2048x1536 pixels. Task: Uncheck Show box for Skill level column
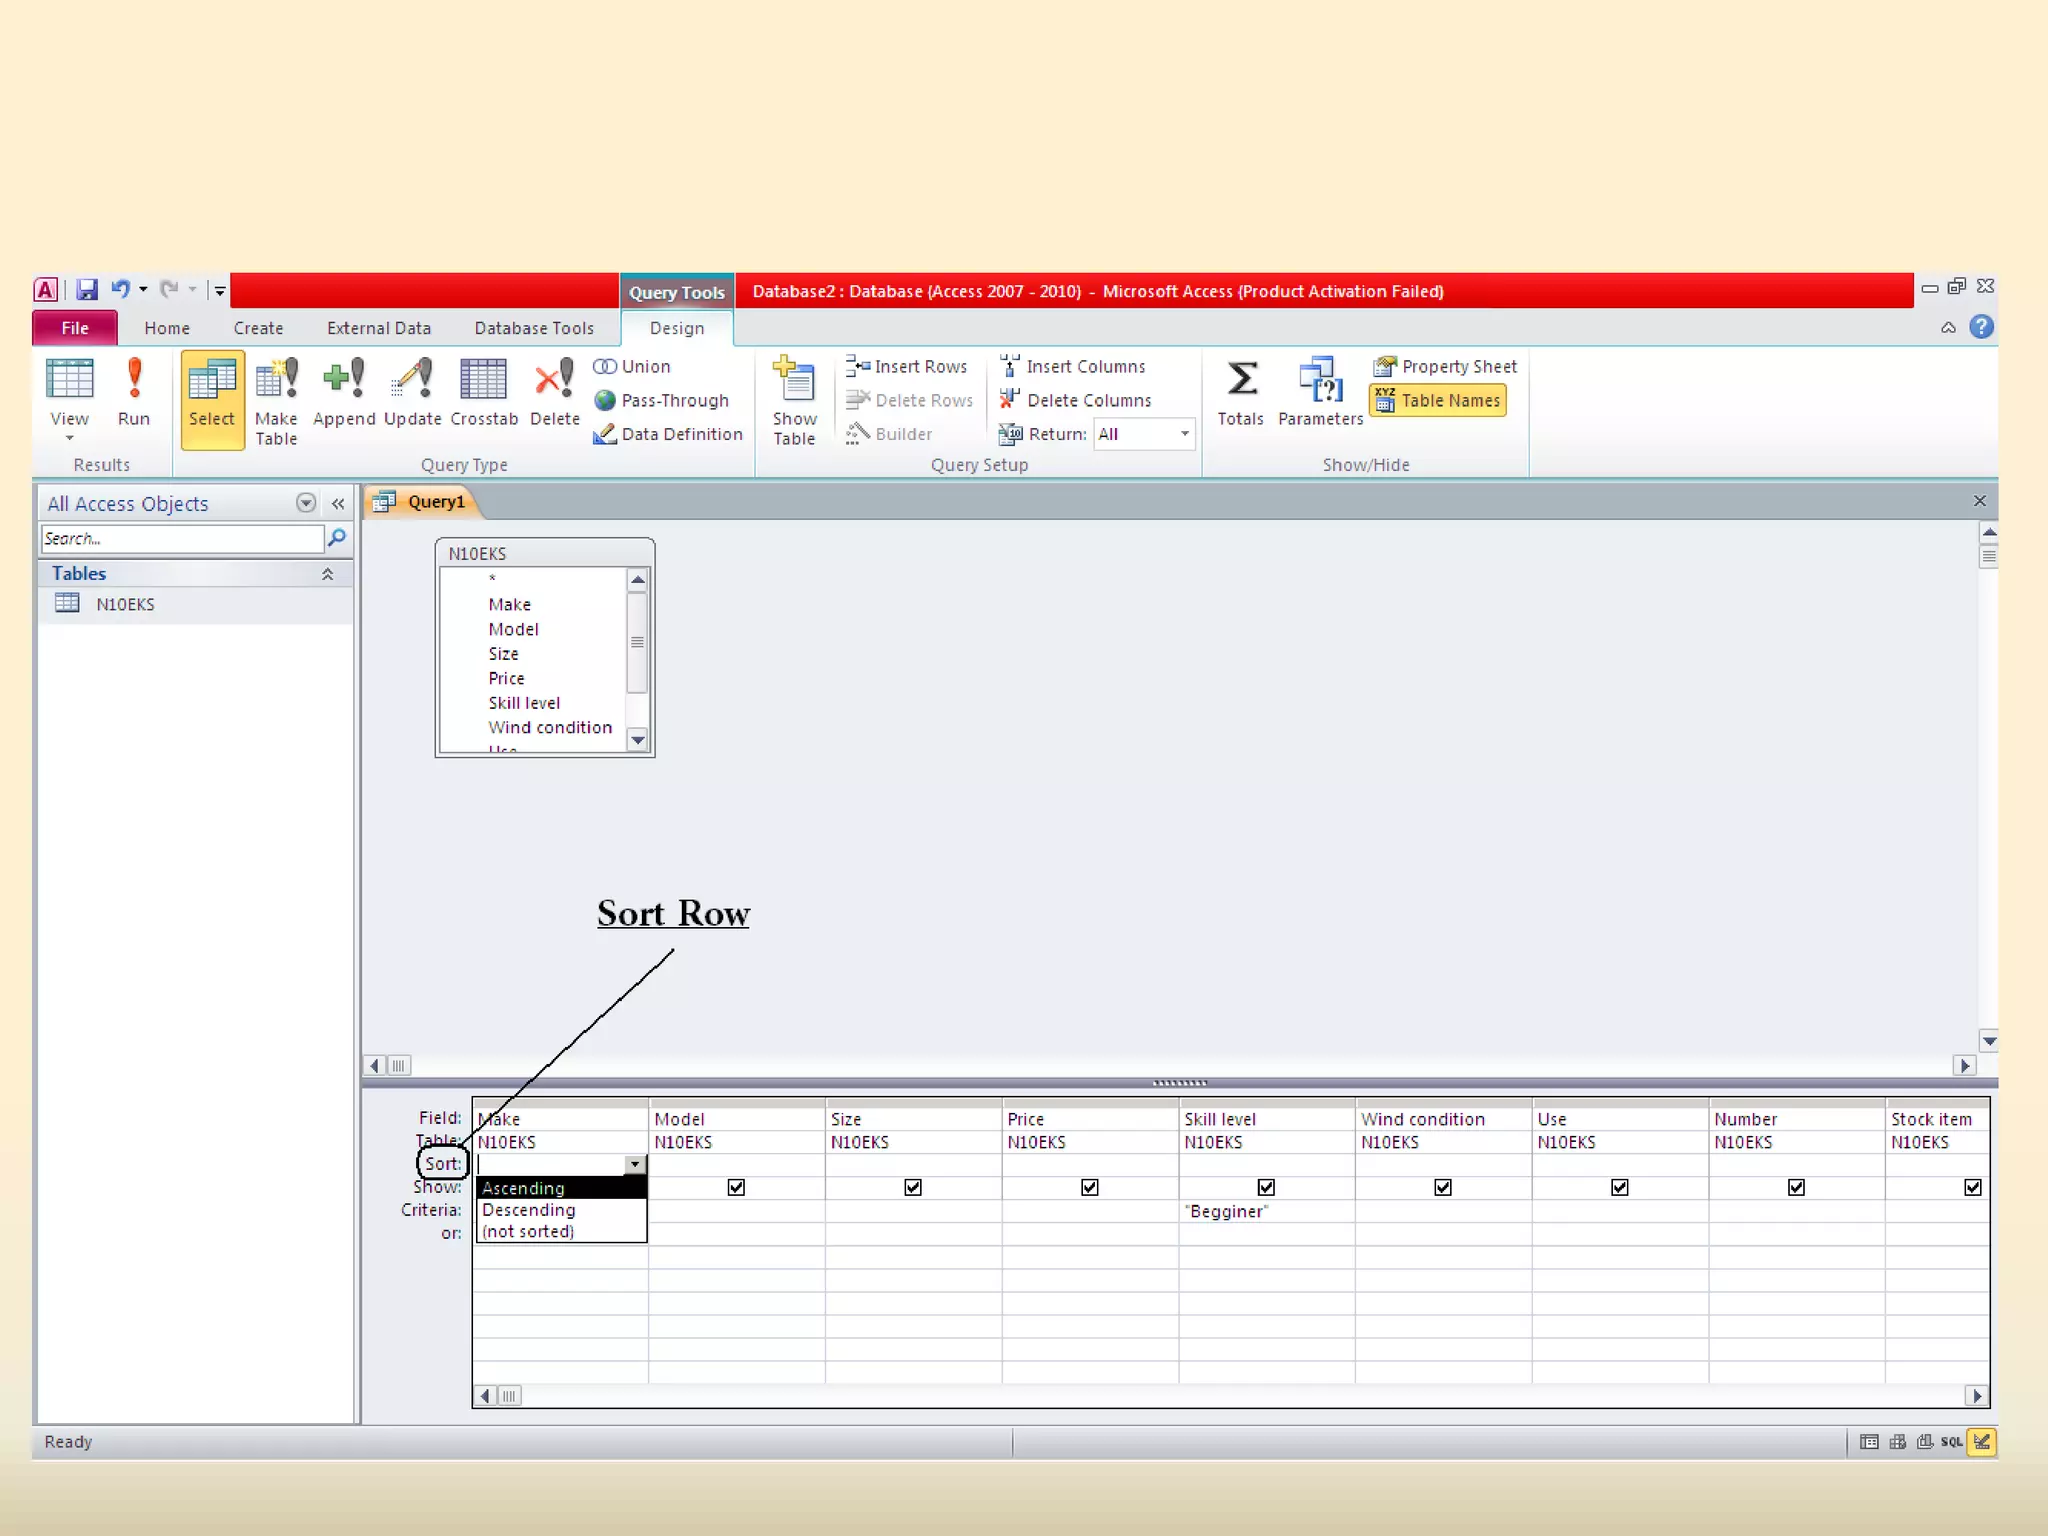click(x=1266, y=1187)
